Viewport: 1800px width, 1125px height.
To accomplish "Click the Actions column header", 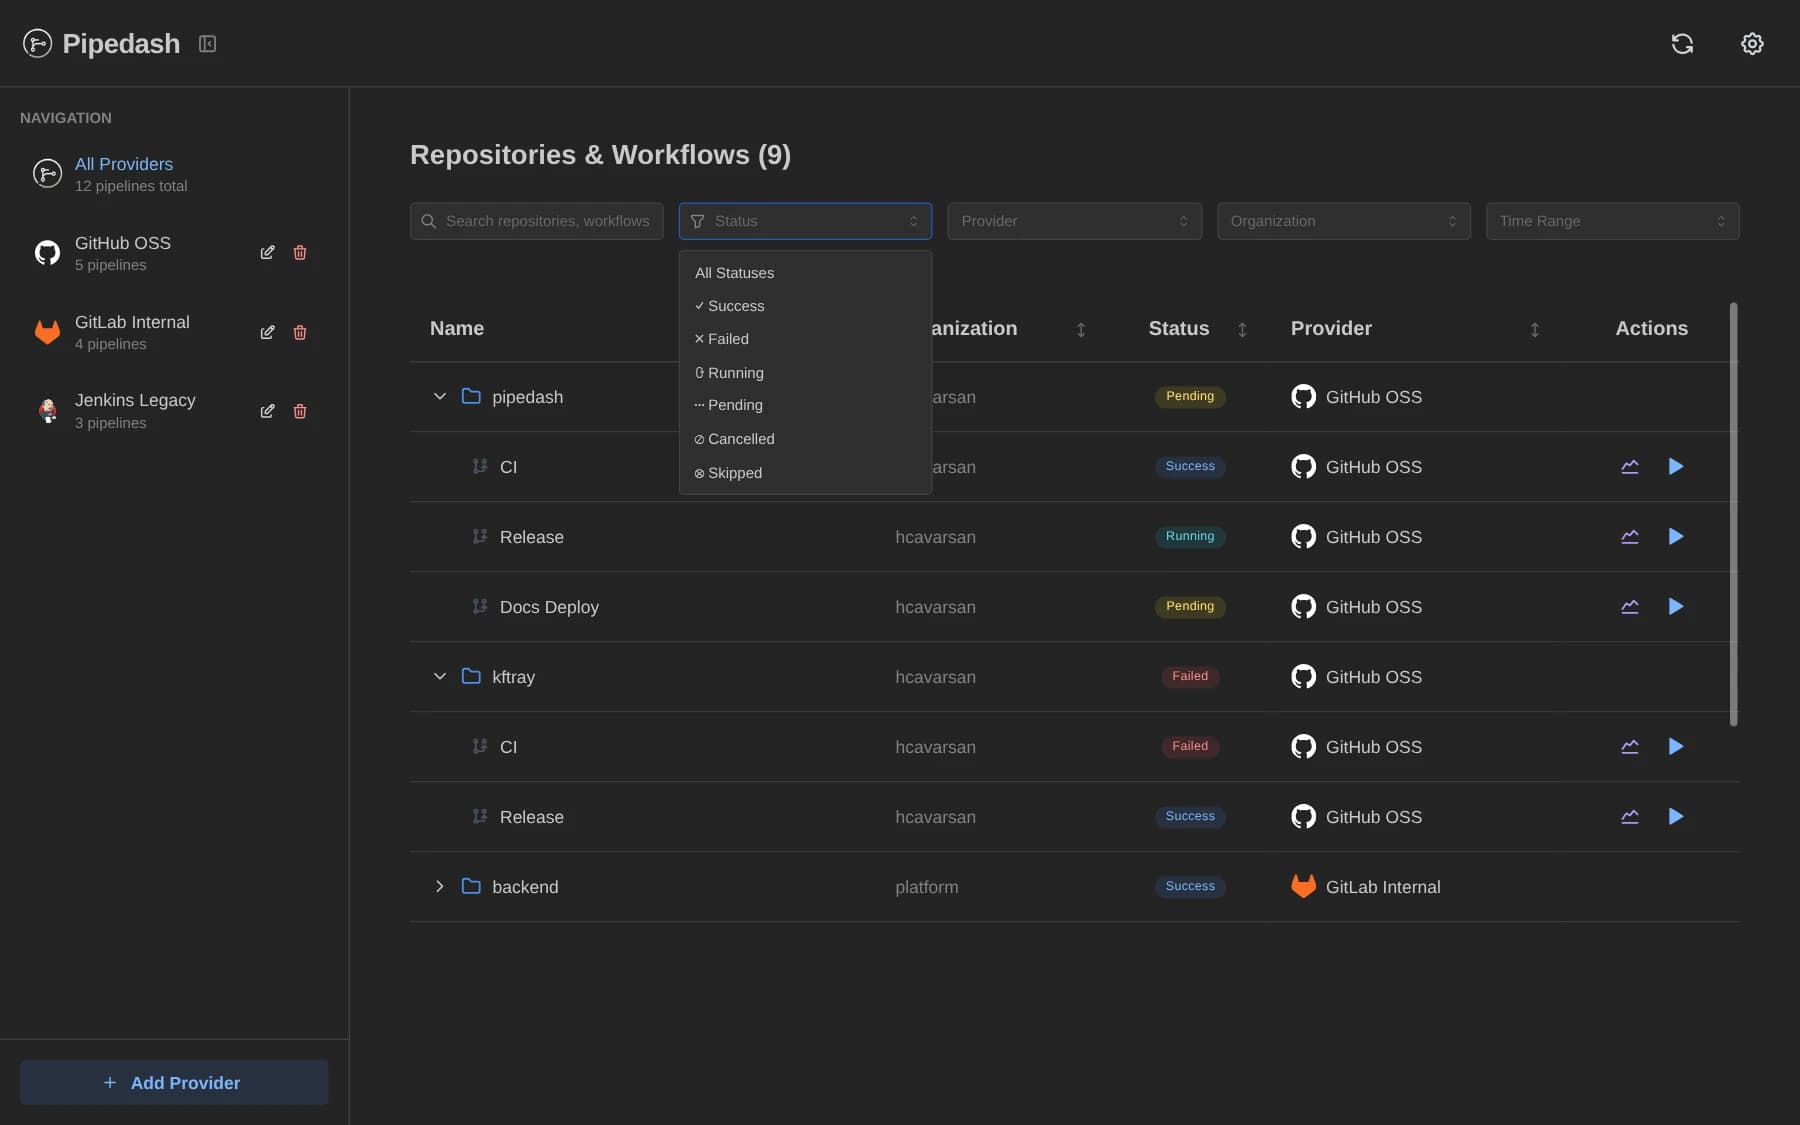I will tap(1651, 328).
